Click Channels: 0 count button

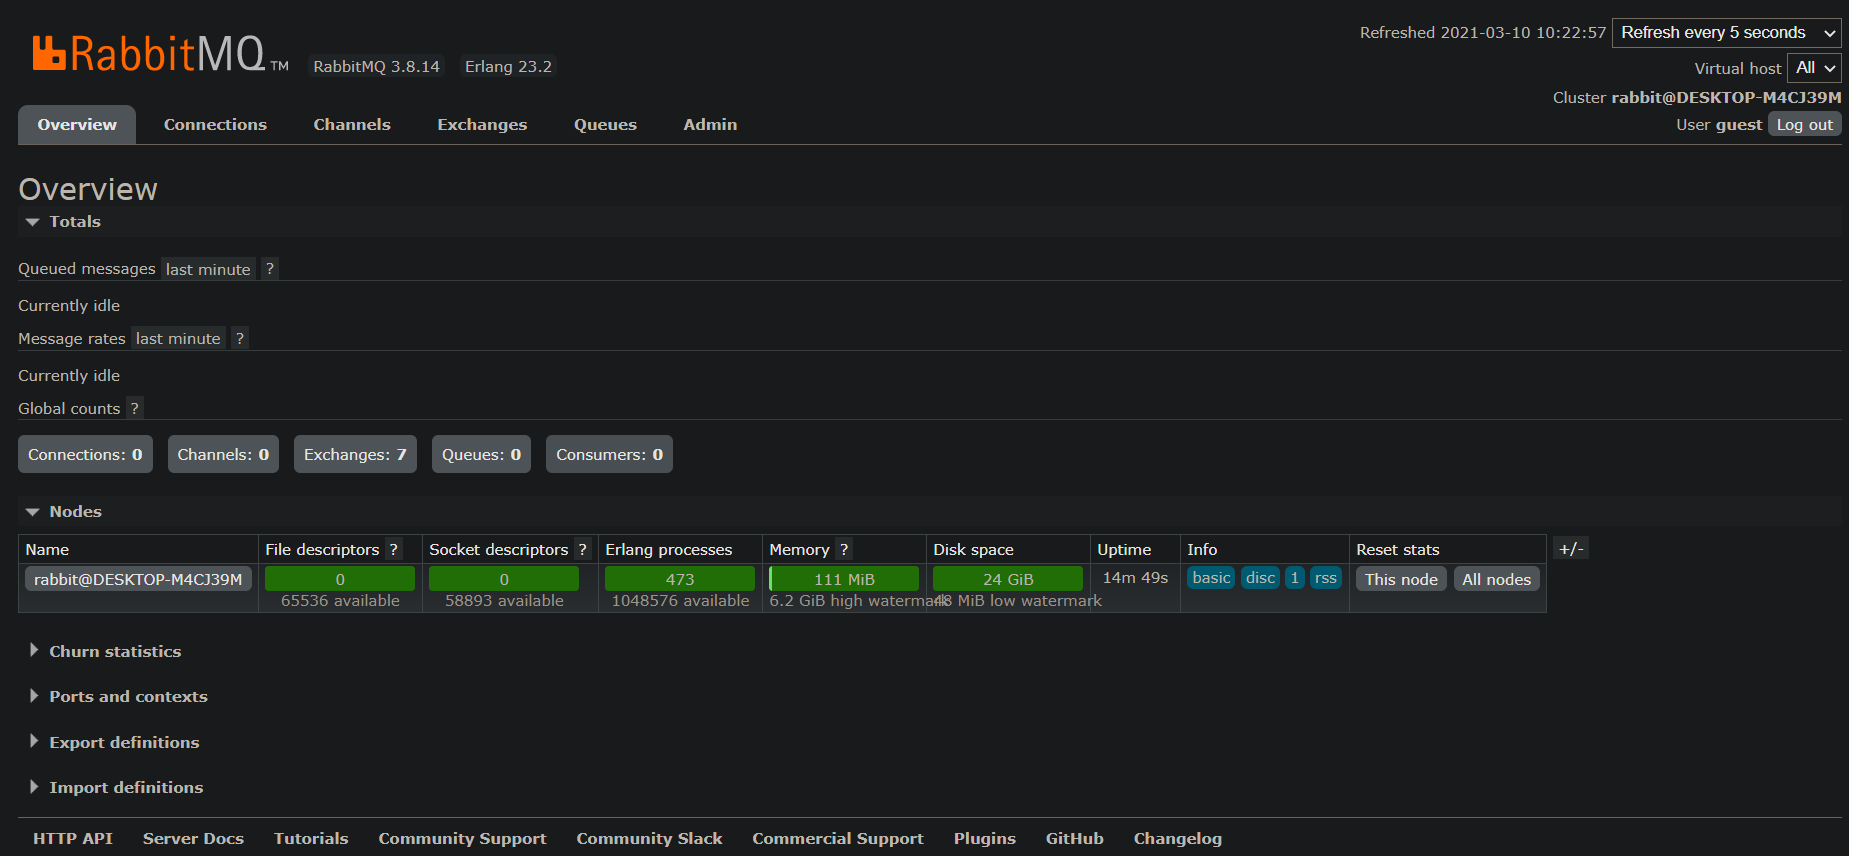(223, 454)
